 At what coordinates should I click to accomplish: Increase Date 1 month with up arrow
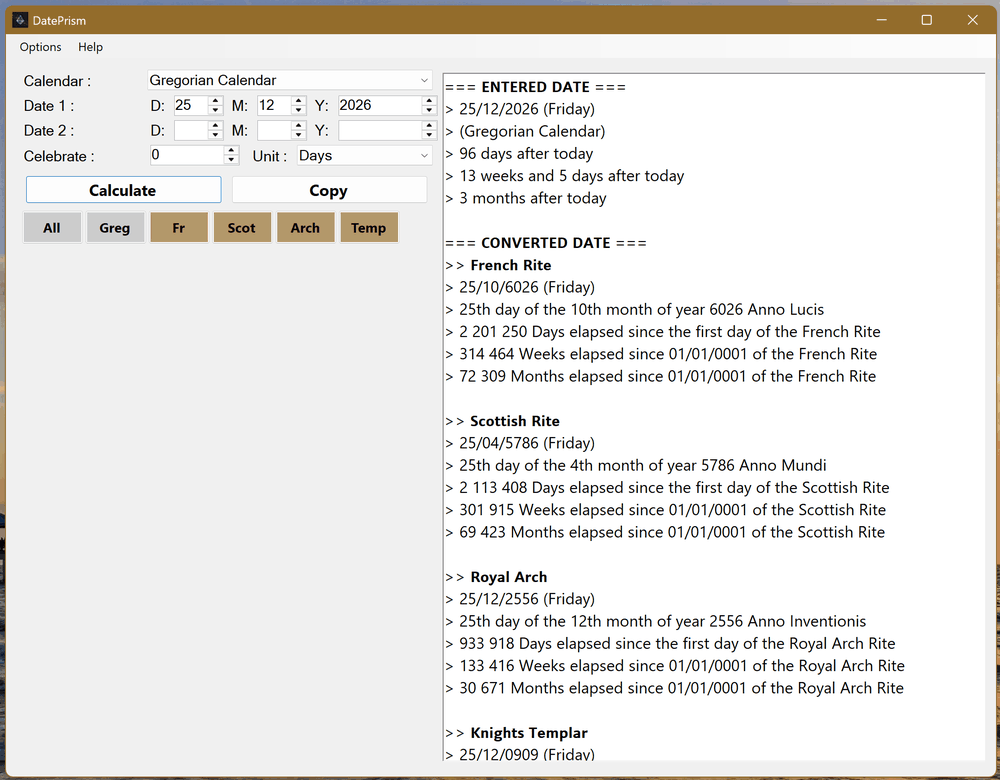tap(298, 101)
